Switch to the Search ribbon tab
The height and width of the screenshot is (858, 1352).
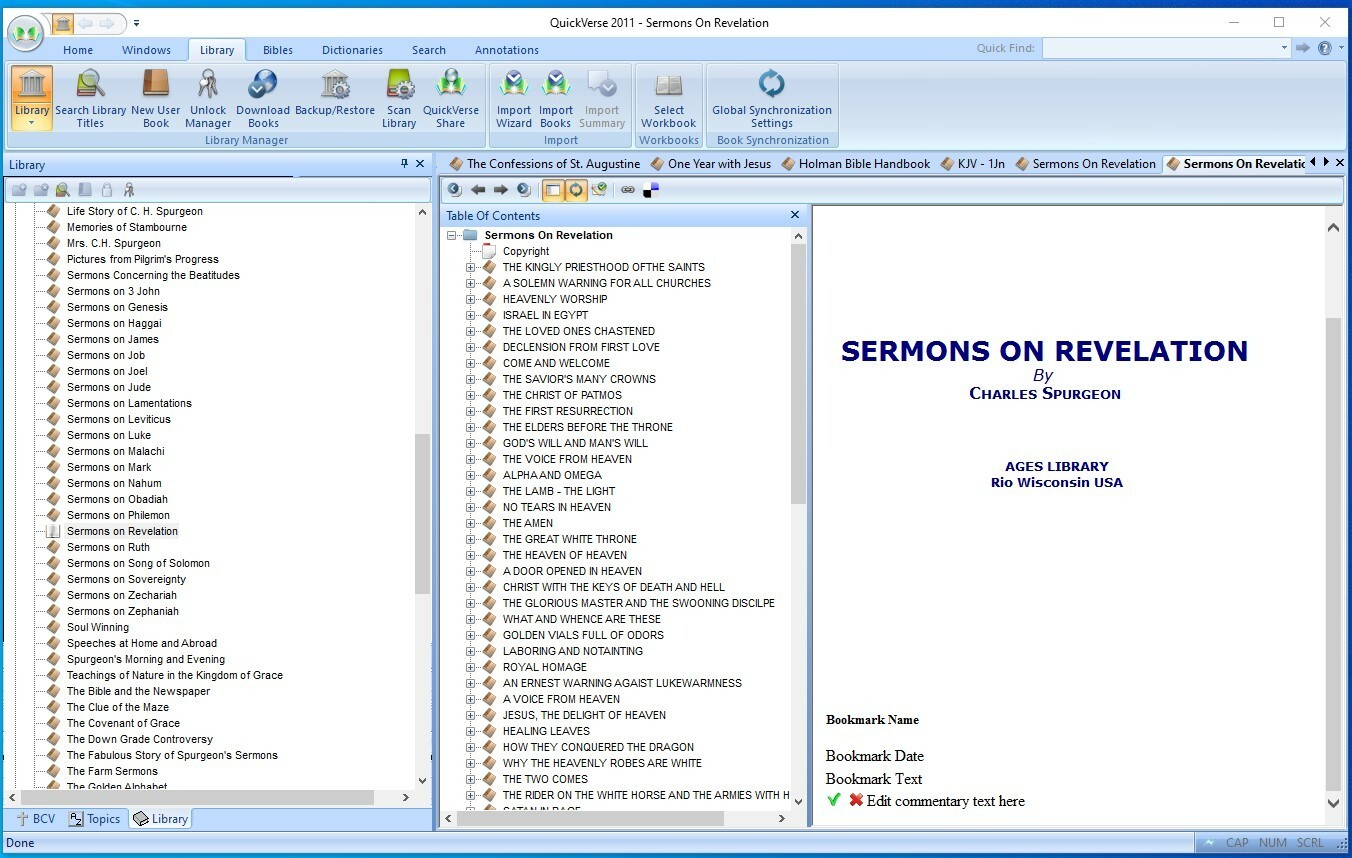[x=429, y=50]
